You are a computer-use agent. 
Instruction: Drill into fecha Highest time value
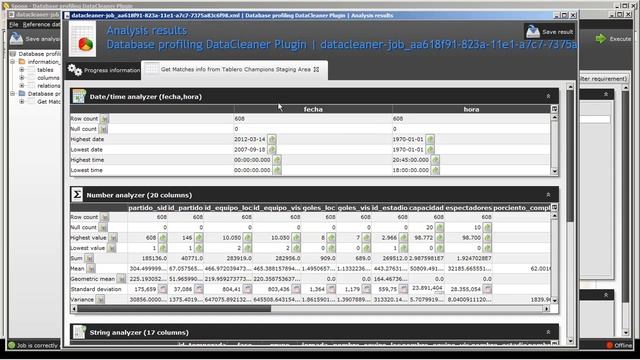277,160
